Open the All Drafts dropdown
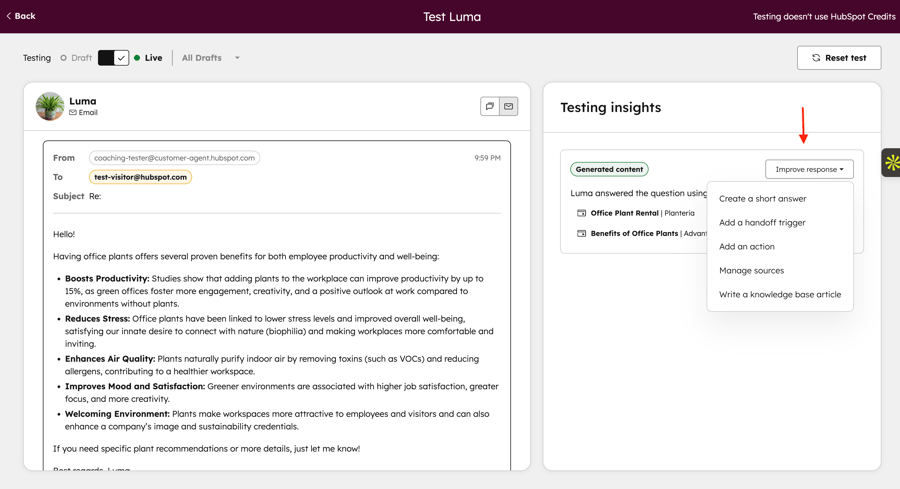 click(210, 58)
